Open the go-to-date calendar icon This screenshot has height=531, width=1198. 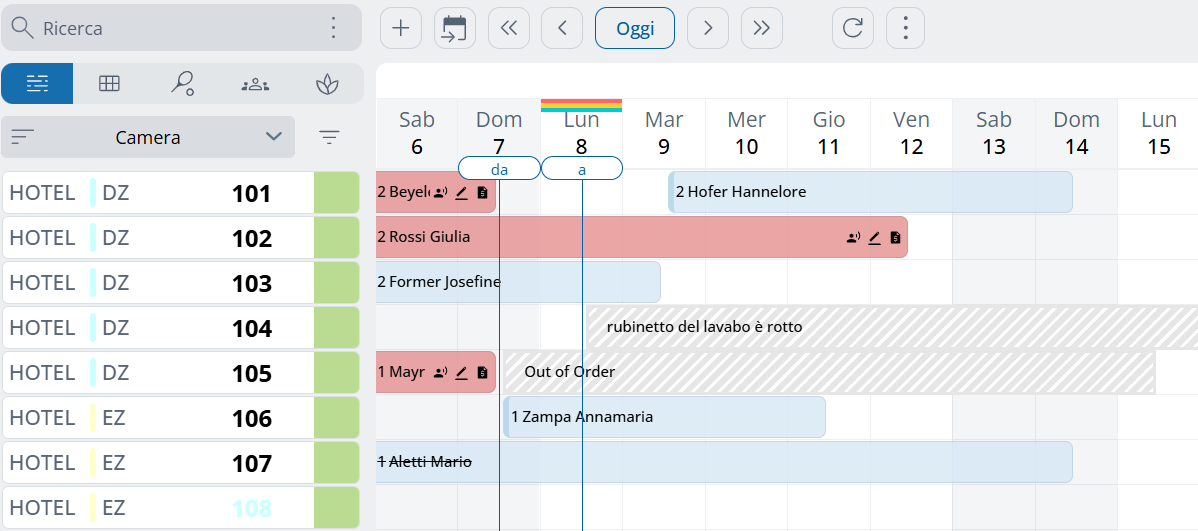(x=455, y=28)
